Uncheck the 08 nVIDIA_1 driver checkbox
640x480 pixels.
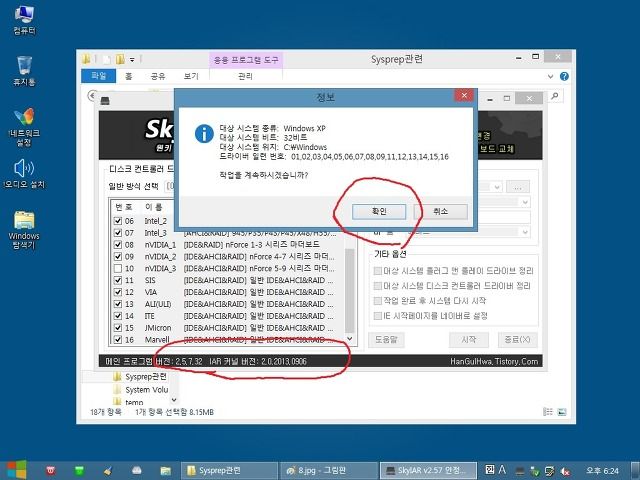pyautogui.click(x=118, y=244)
